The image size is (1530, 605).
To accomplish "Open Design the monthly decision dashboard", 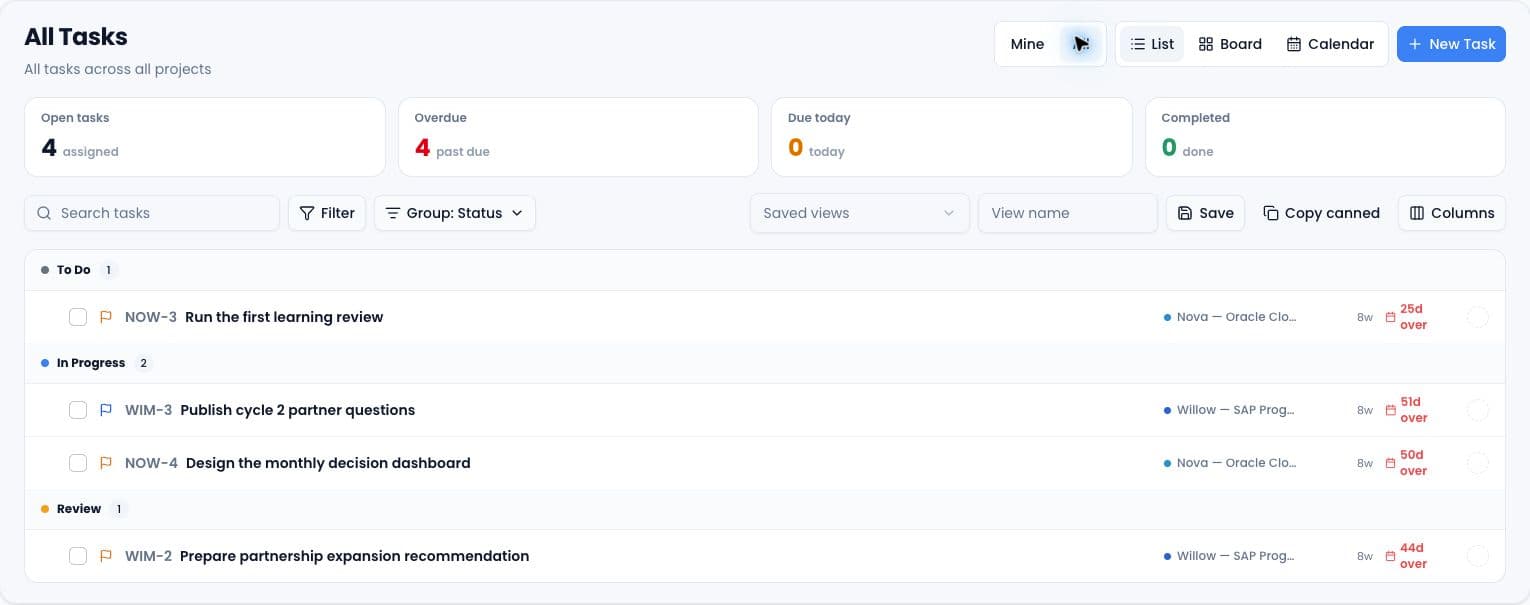I will click(328, 463).
